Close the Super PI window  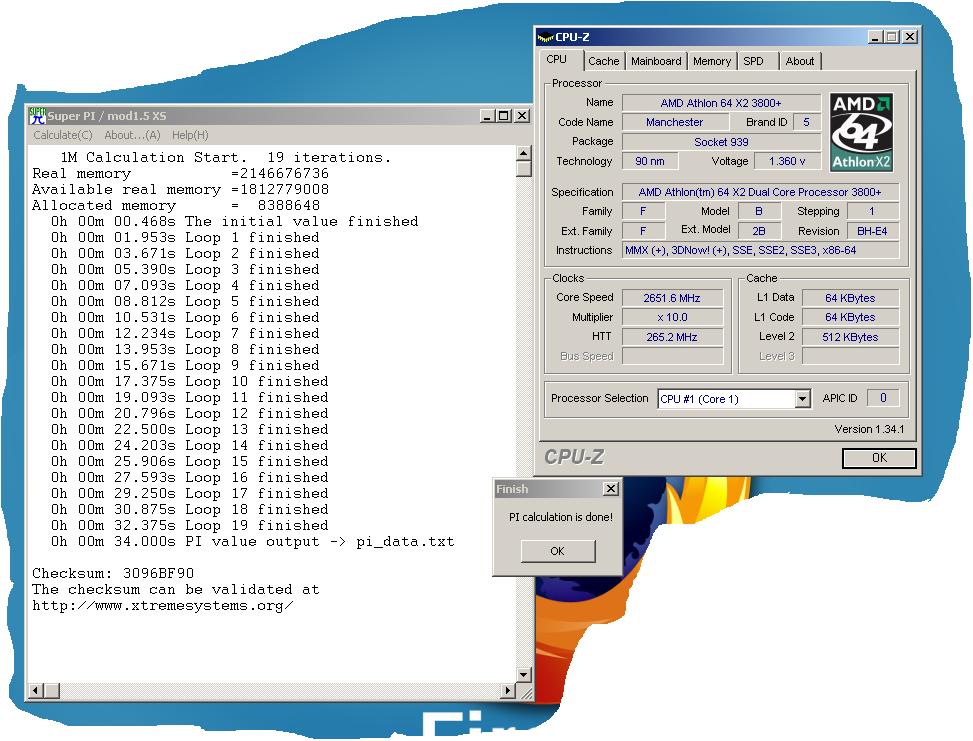point(522,116)
